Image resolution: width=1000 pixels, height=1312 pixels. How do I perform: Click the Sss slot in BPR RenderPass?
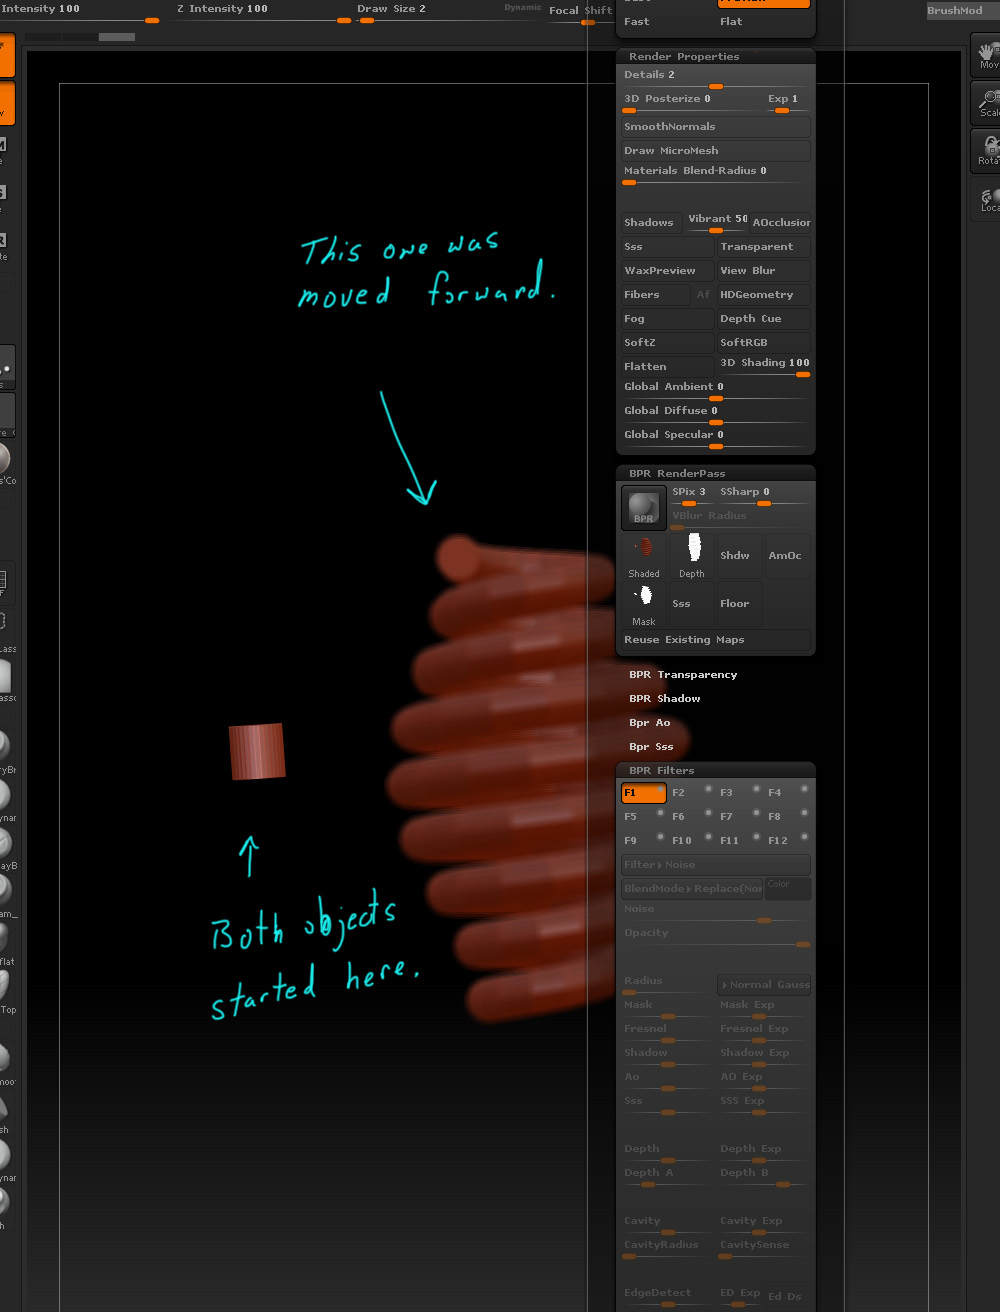pos(692,604)
